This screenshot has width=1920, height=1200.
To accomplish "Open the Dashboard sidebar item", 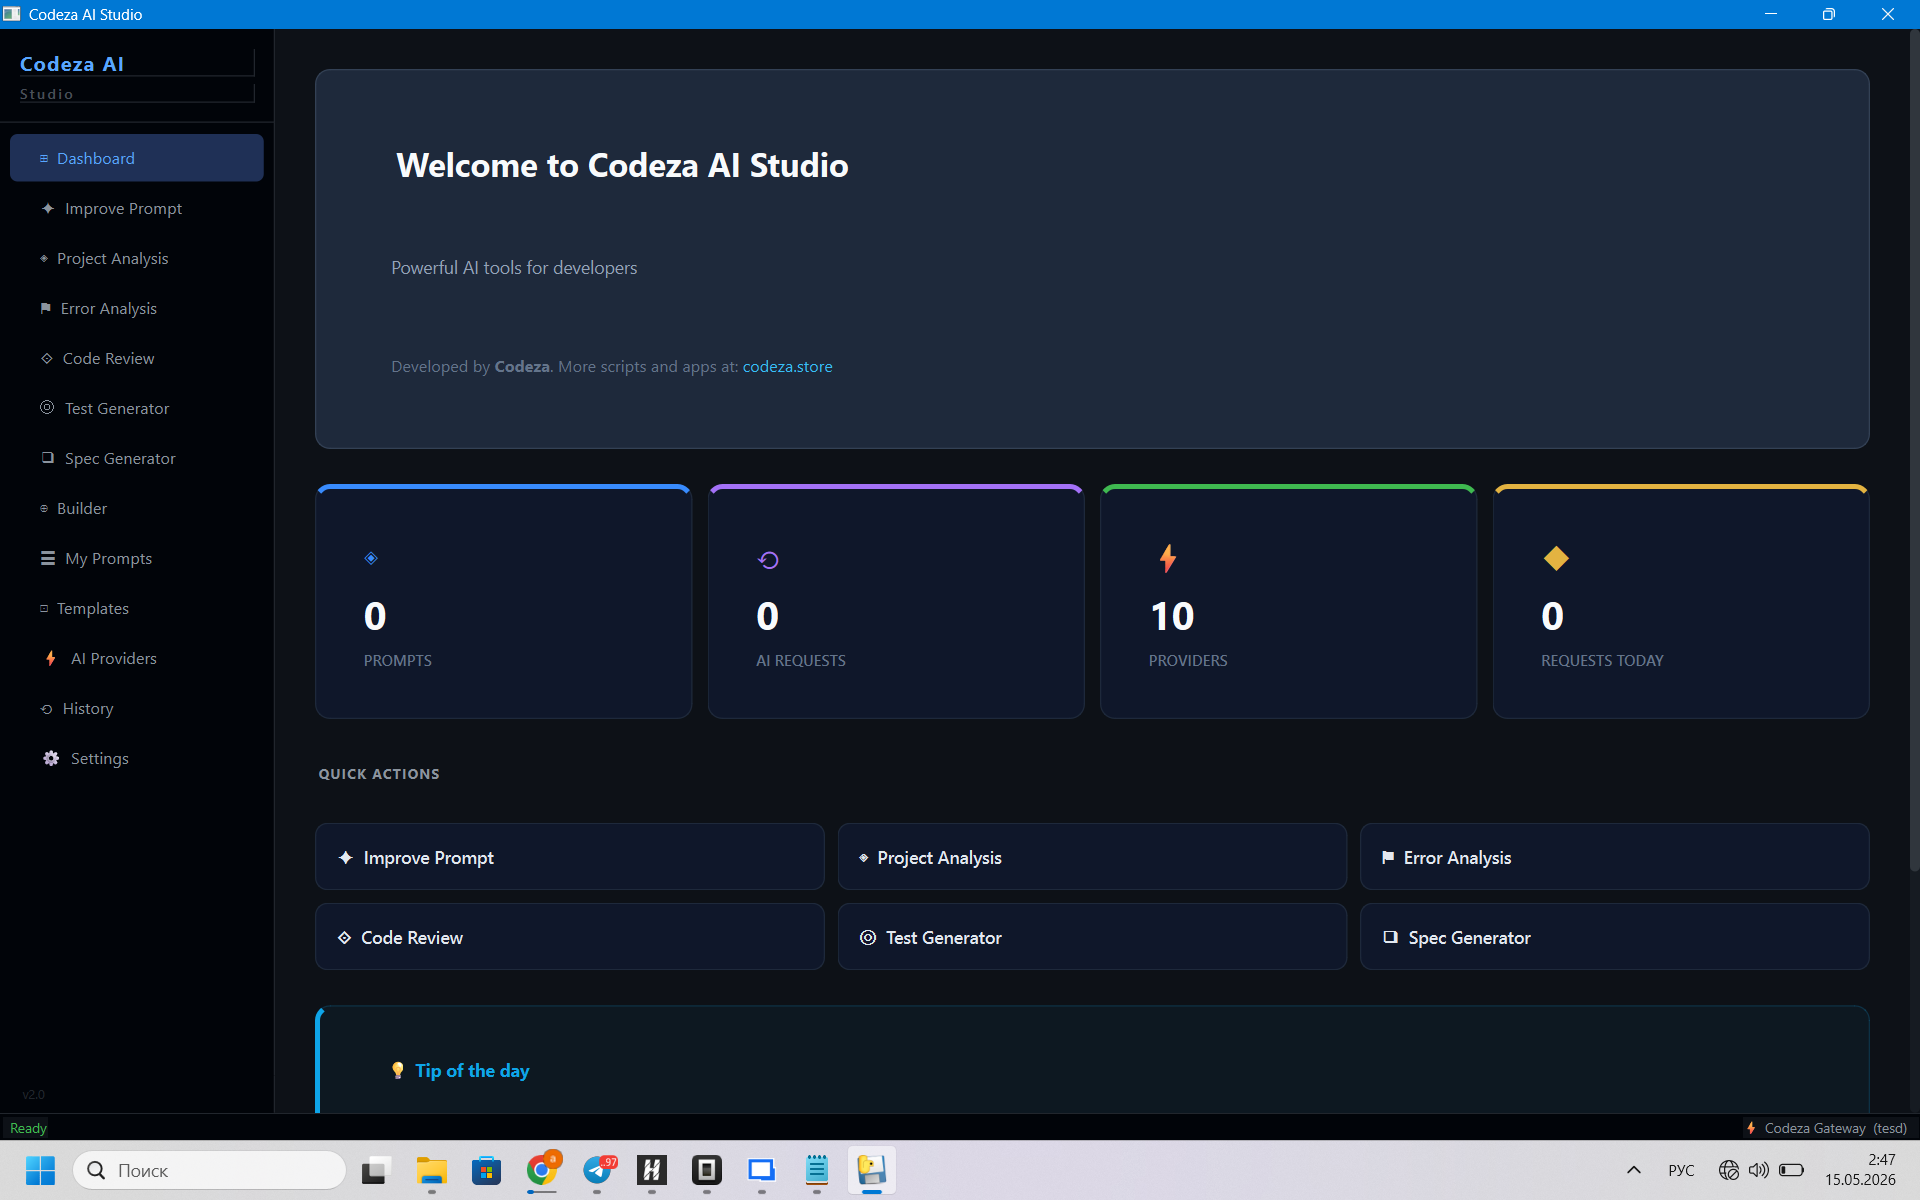I will point(137,158).
